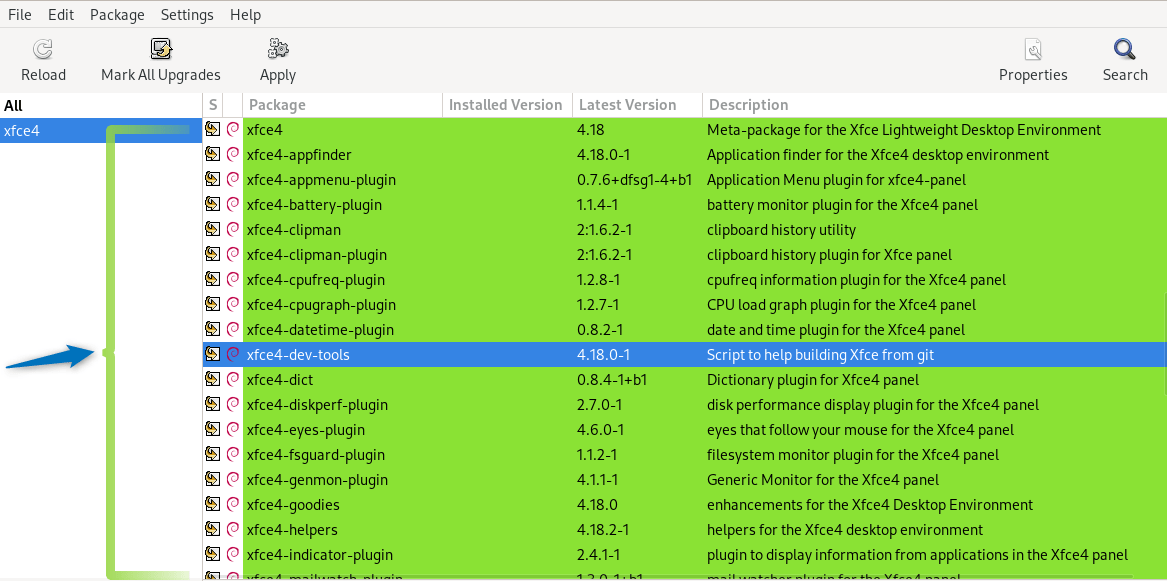Open the Package menu
This screenshot has width=1167, height=581.
tap(117, 14)
